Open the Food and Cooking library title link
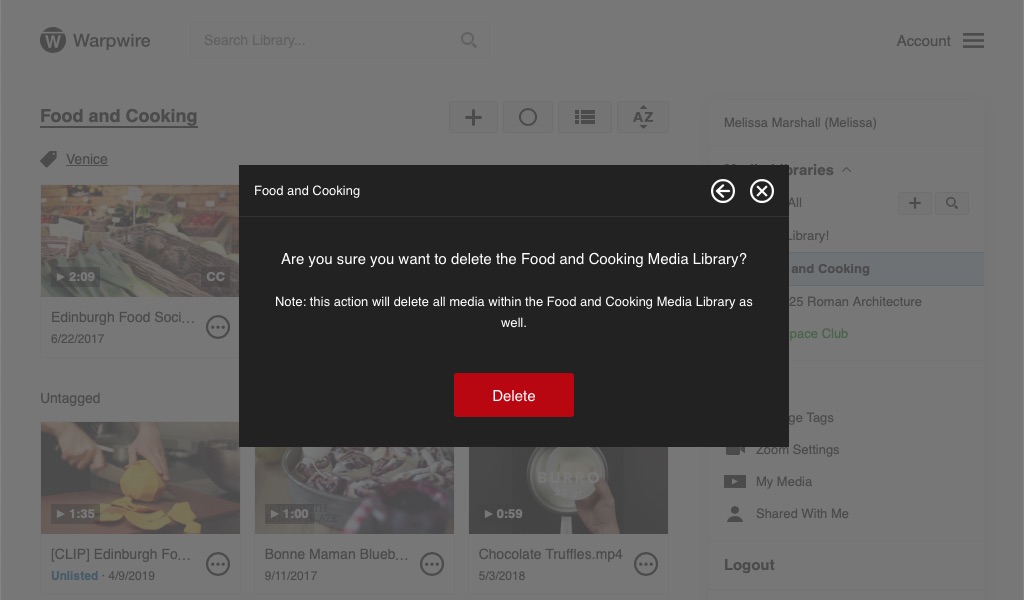This screenshot has width=1024, height=600. [118, 116]
